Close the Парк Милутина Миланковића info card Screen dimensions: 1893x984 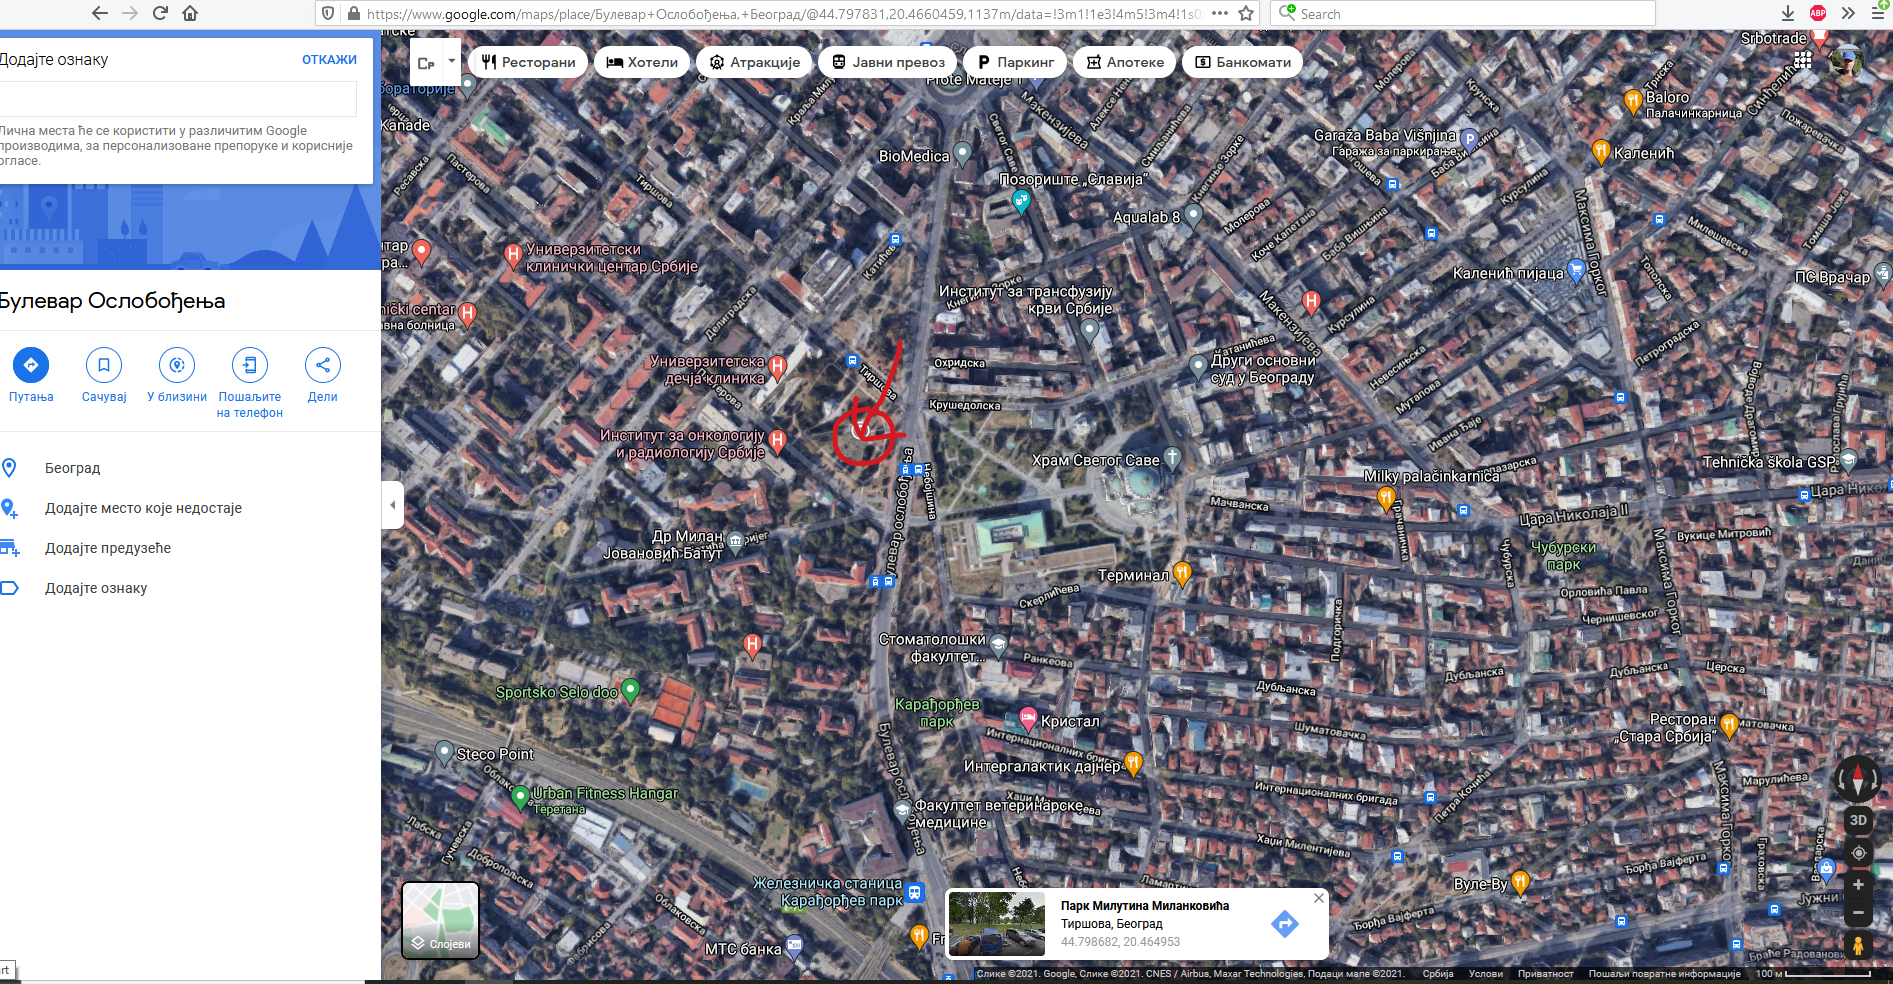(x=1319, y=898)
